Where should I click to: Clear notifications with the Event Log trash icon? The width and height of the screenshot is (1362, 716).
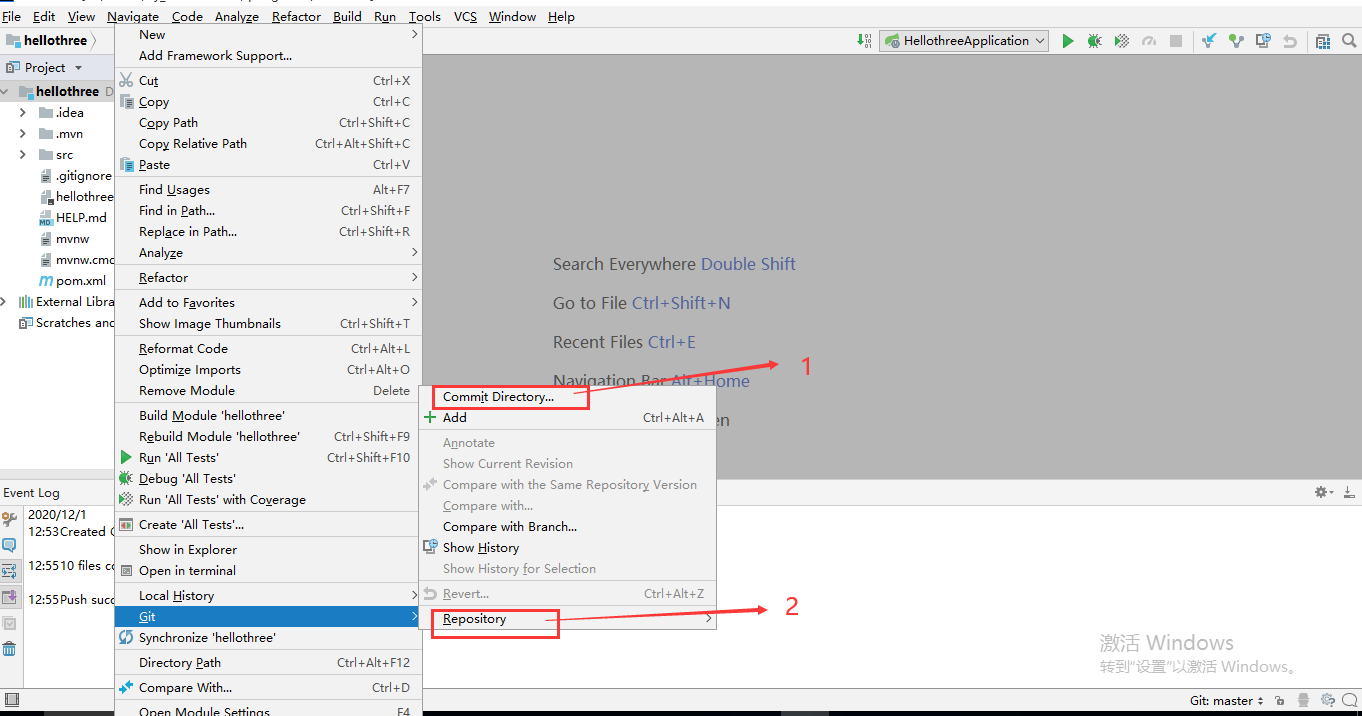(9, 648)
